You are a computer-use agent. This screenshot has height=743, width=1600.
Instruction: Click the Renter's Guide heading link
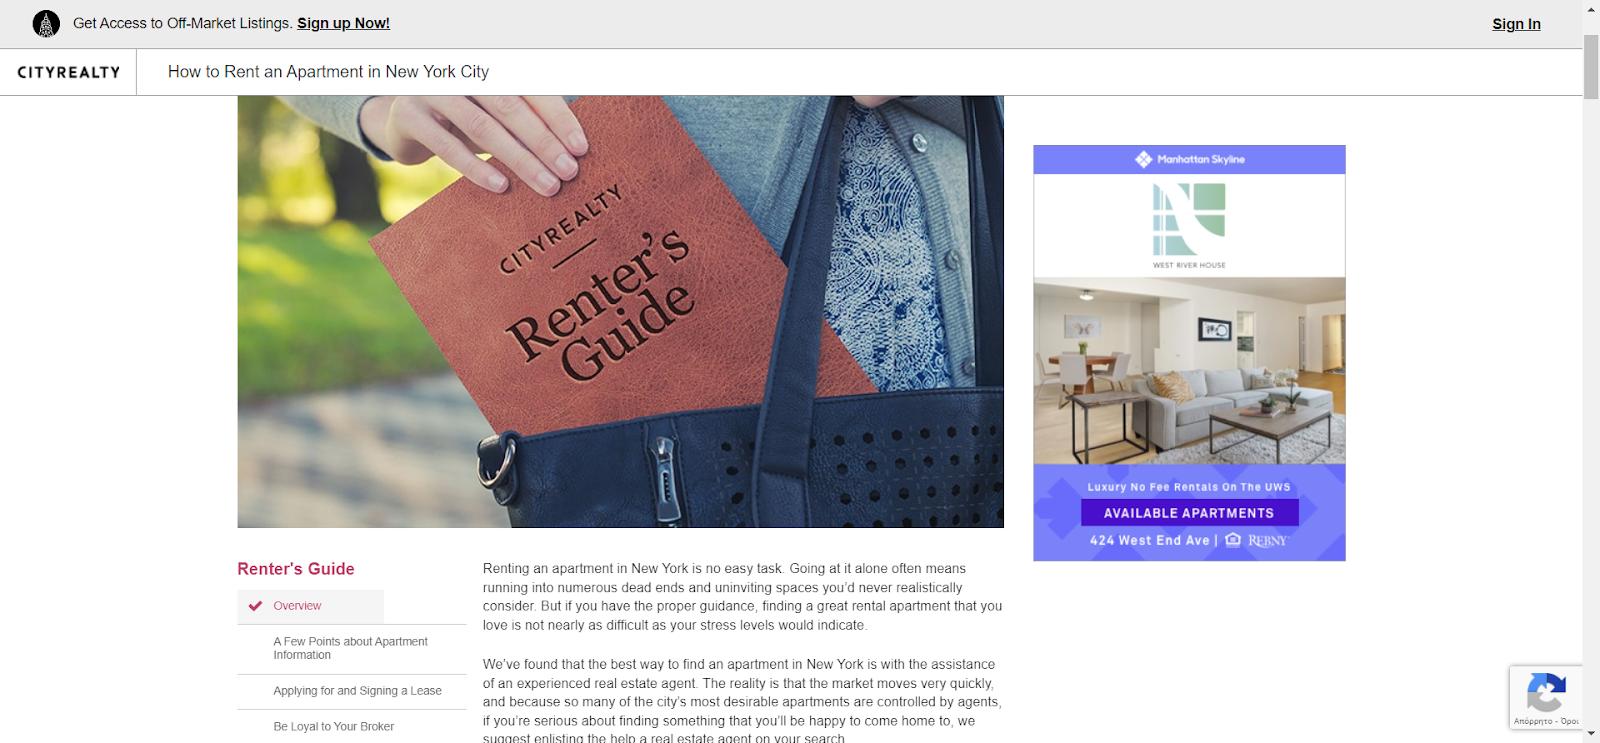coord(296,569)
